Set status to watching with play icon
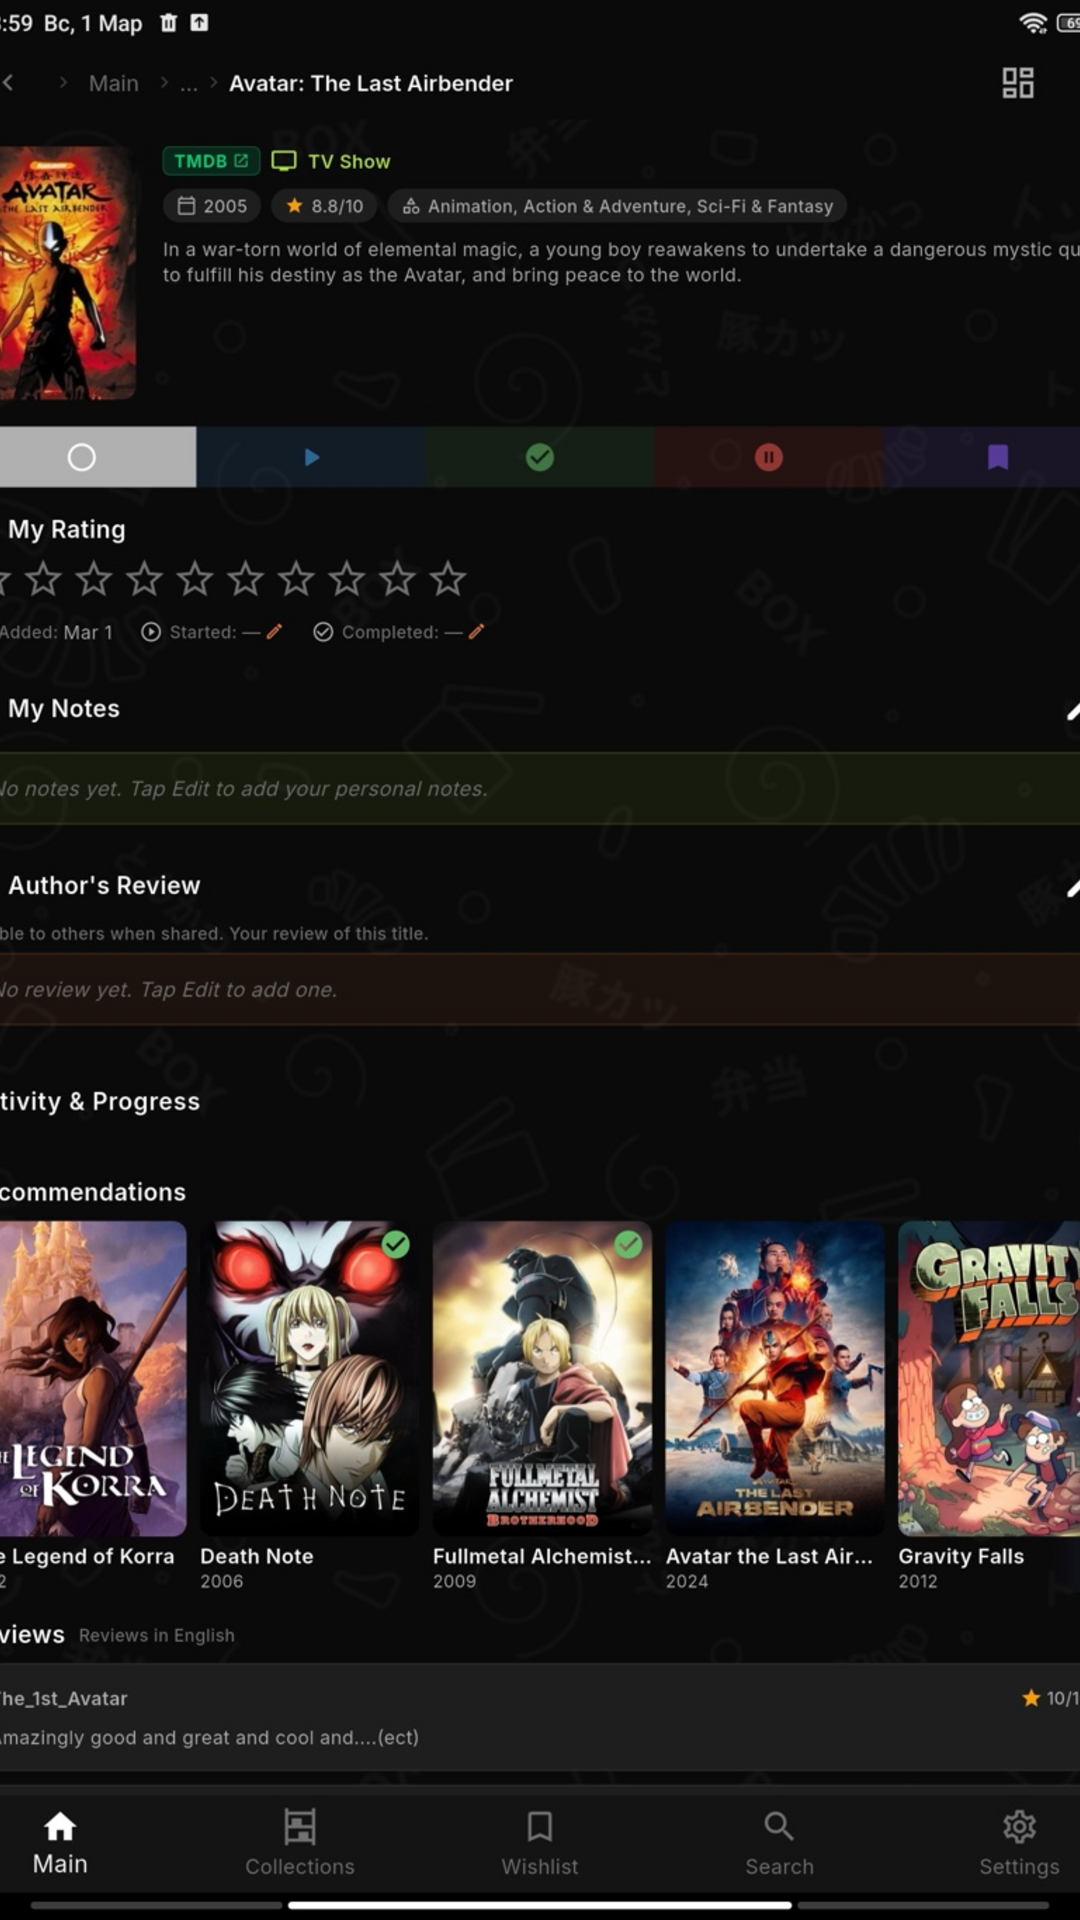 (311, 457)
